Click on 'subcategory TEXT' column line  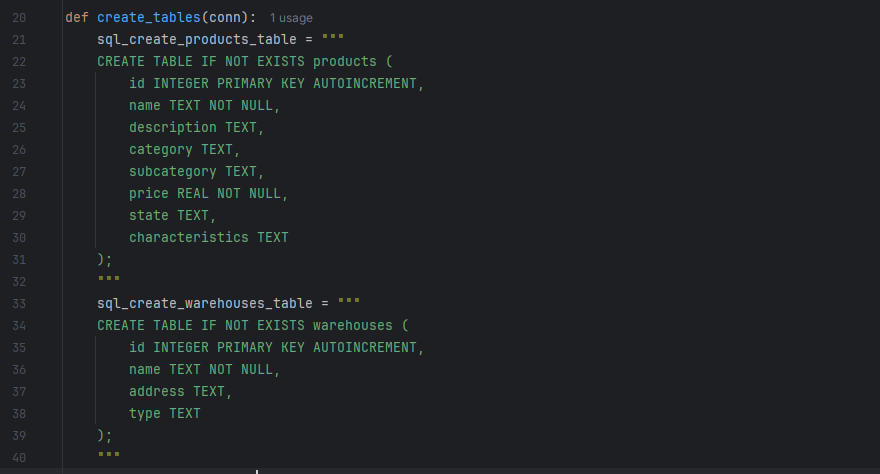[x=196, y=172]
